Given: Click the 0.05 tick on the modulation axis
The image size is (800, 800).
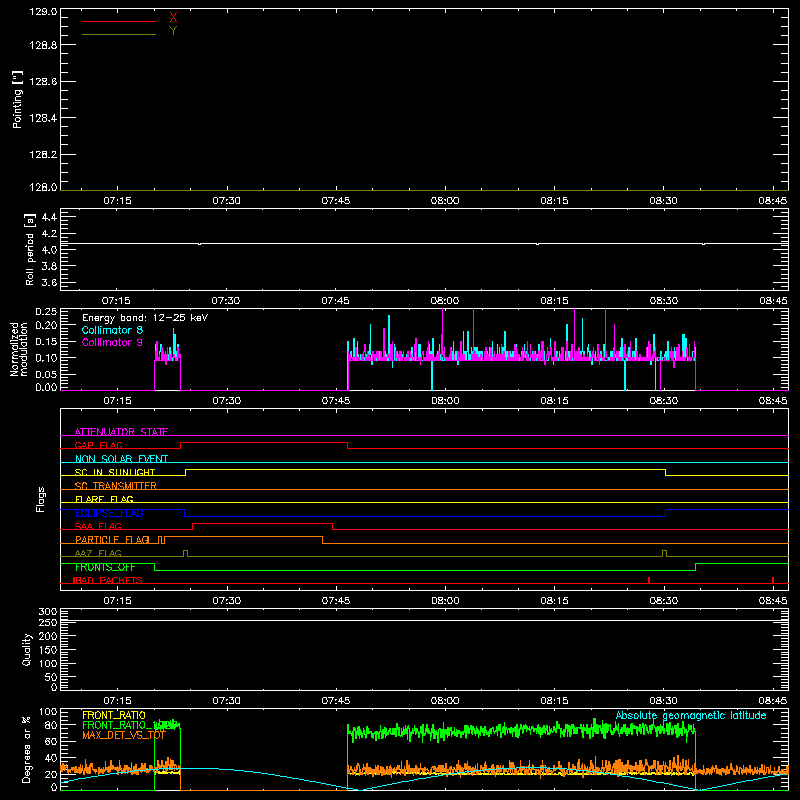Looking at the screenshot, I should [x=46, y=374].
